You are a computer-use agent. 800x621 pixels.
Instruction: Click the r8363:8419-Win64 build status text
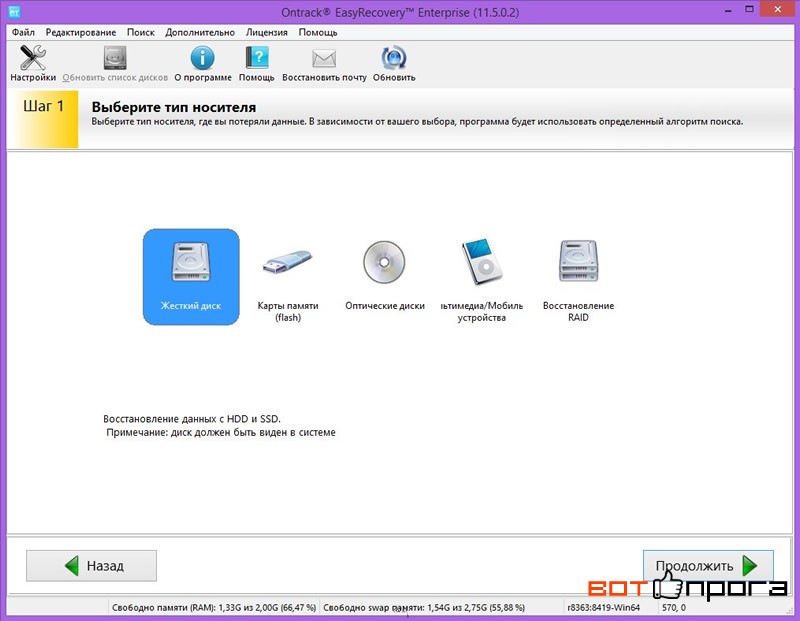(x=603, y=608)
